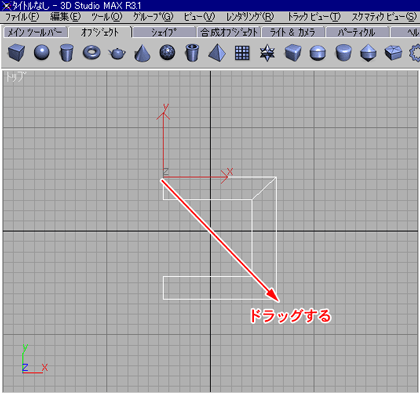Select the Spindle icon
Viewport: 420px width, 394px height.
(368, 53)
